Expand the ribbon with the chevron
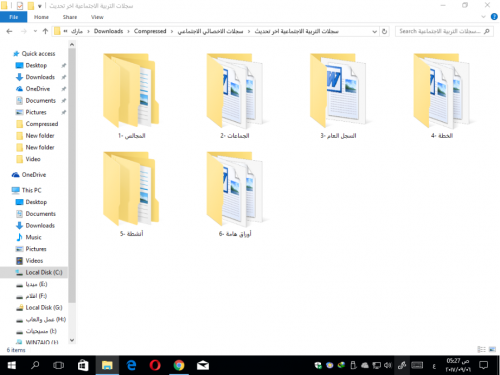This screenshot has width=500, height=375. pos(483,17)
